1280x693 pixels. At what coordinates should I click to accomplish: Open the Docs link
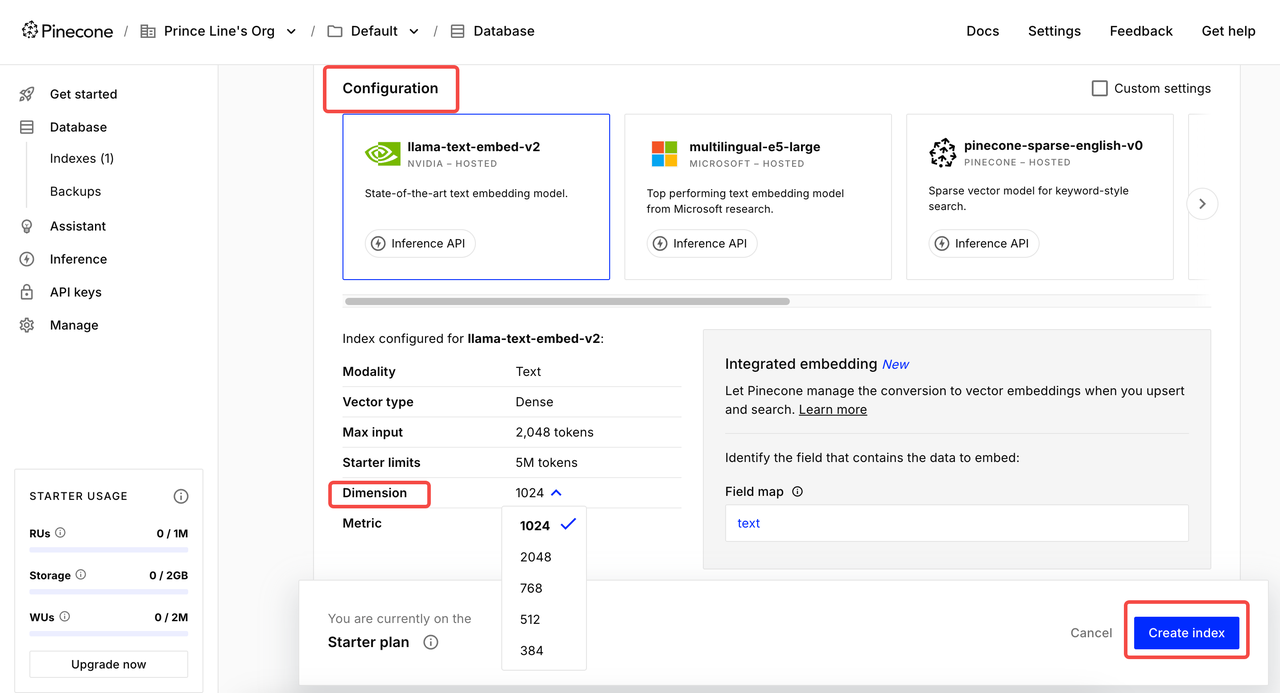(983, 31)
